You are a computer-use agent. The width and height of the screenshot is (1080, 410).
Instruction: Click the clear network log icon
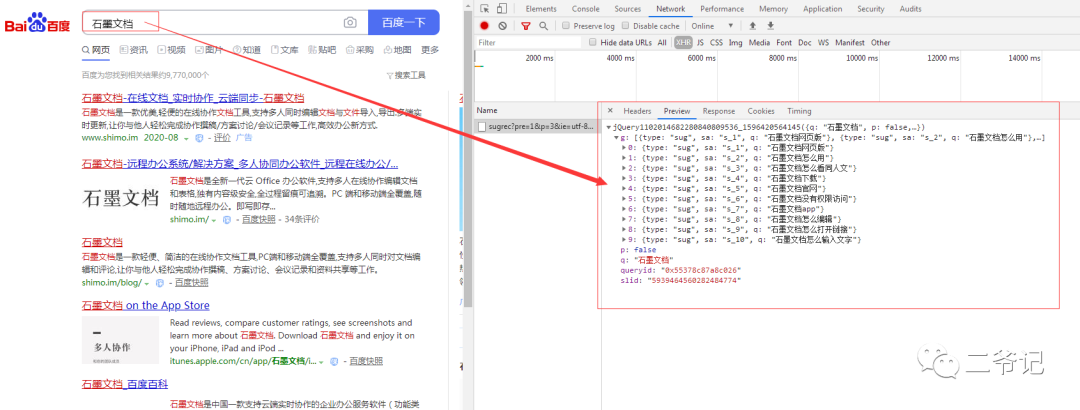[502, 25]
